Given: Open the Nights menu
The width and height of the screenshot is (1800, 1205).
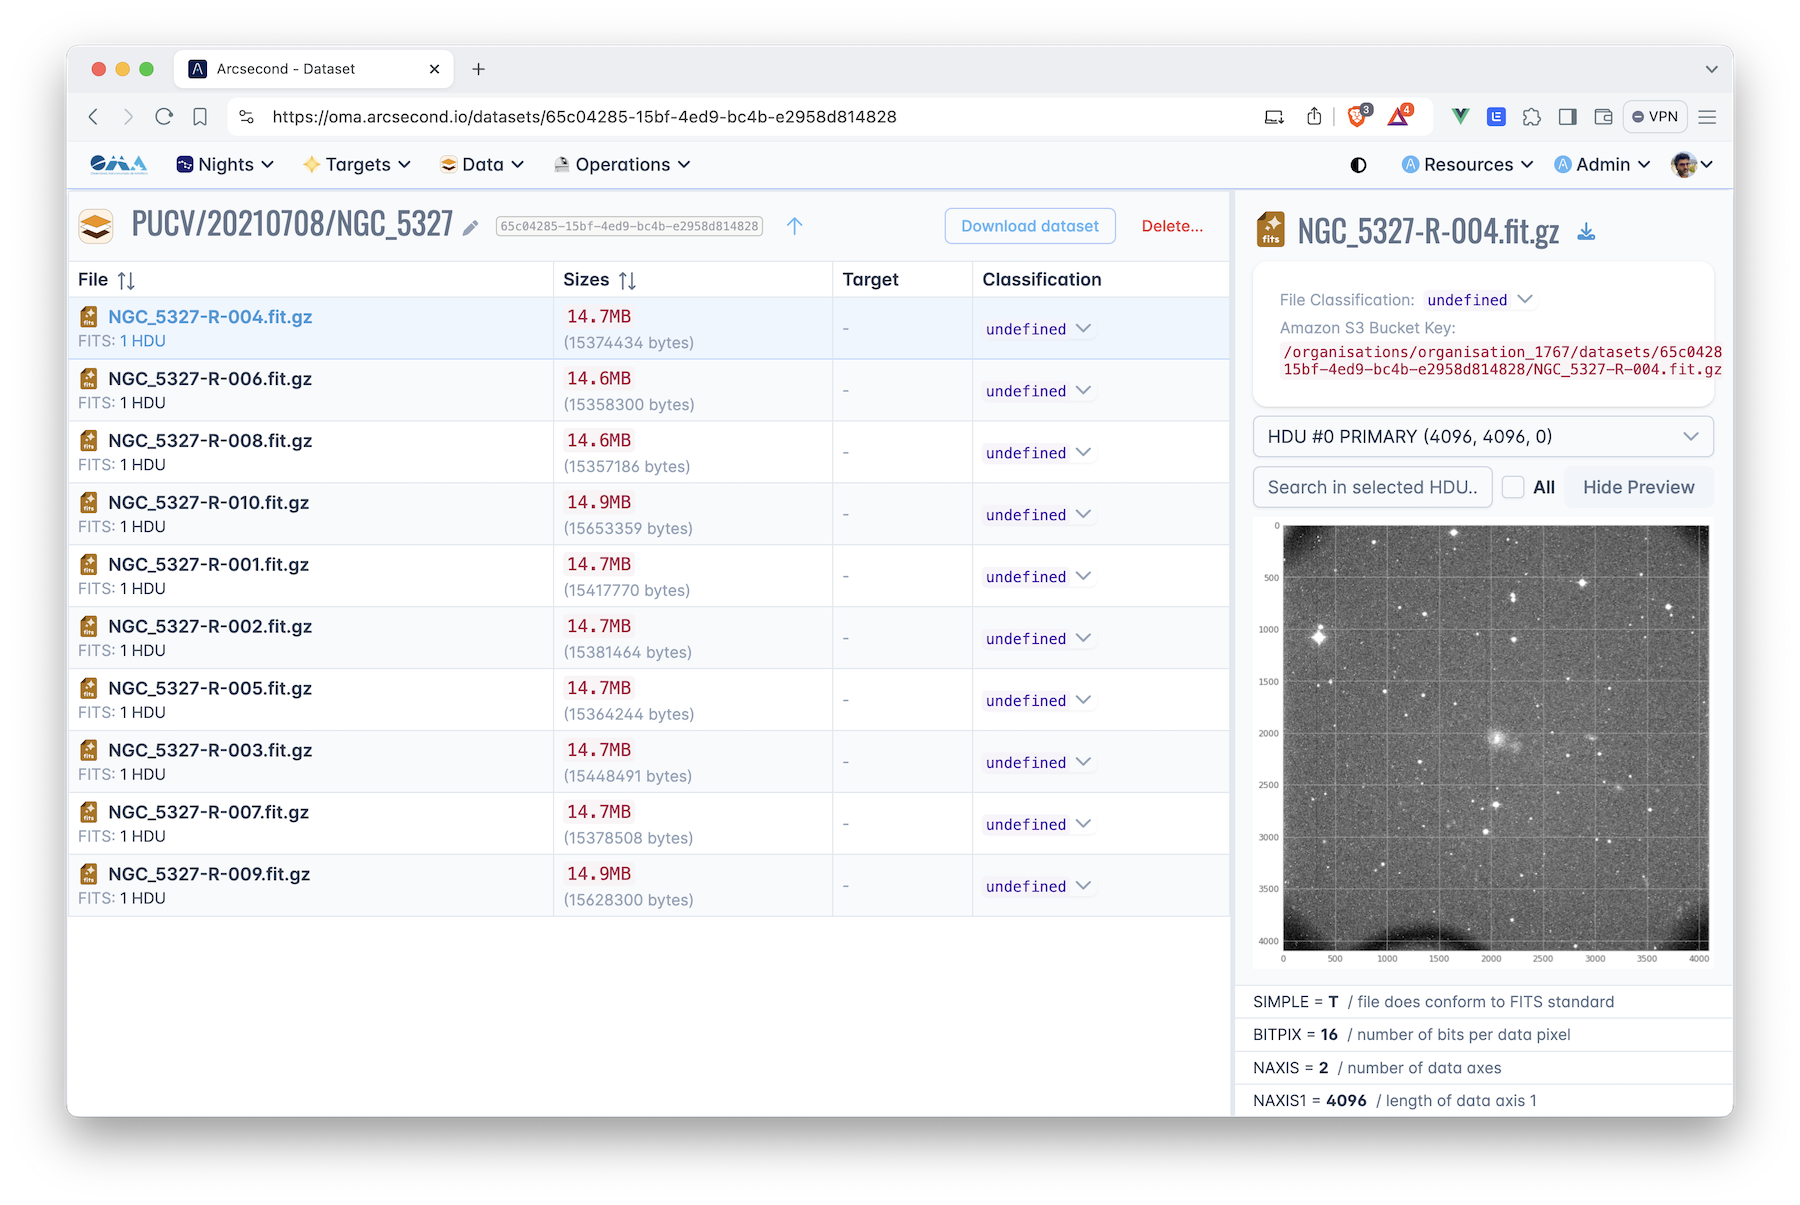Looking at the screenshot, I should pyautogui.click(x=224, y=164).
